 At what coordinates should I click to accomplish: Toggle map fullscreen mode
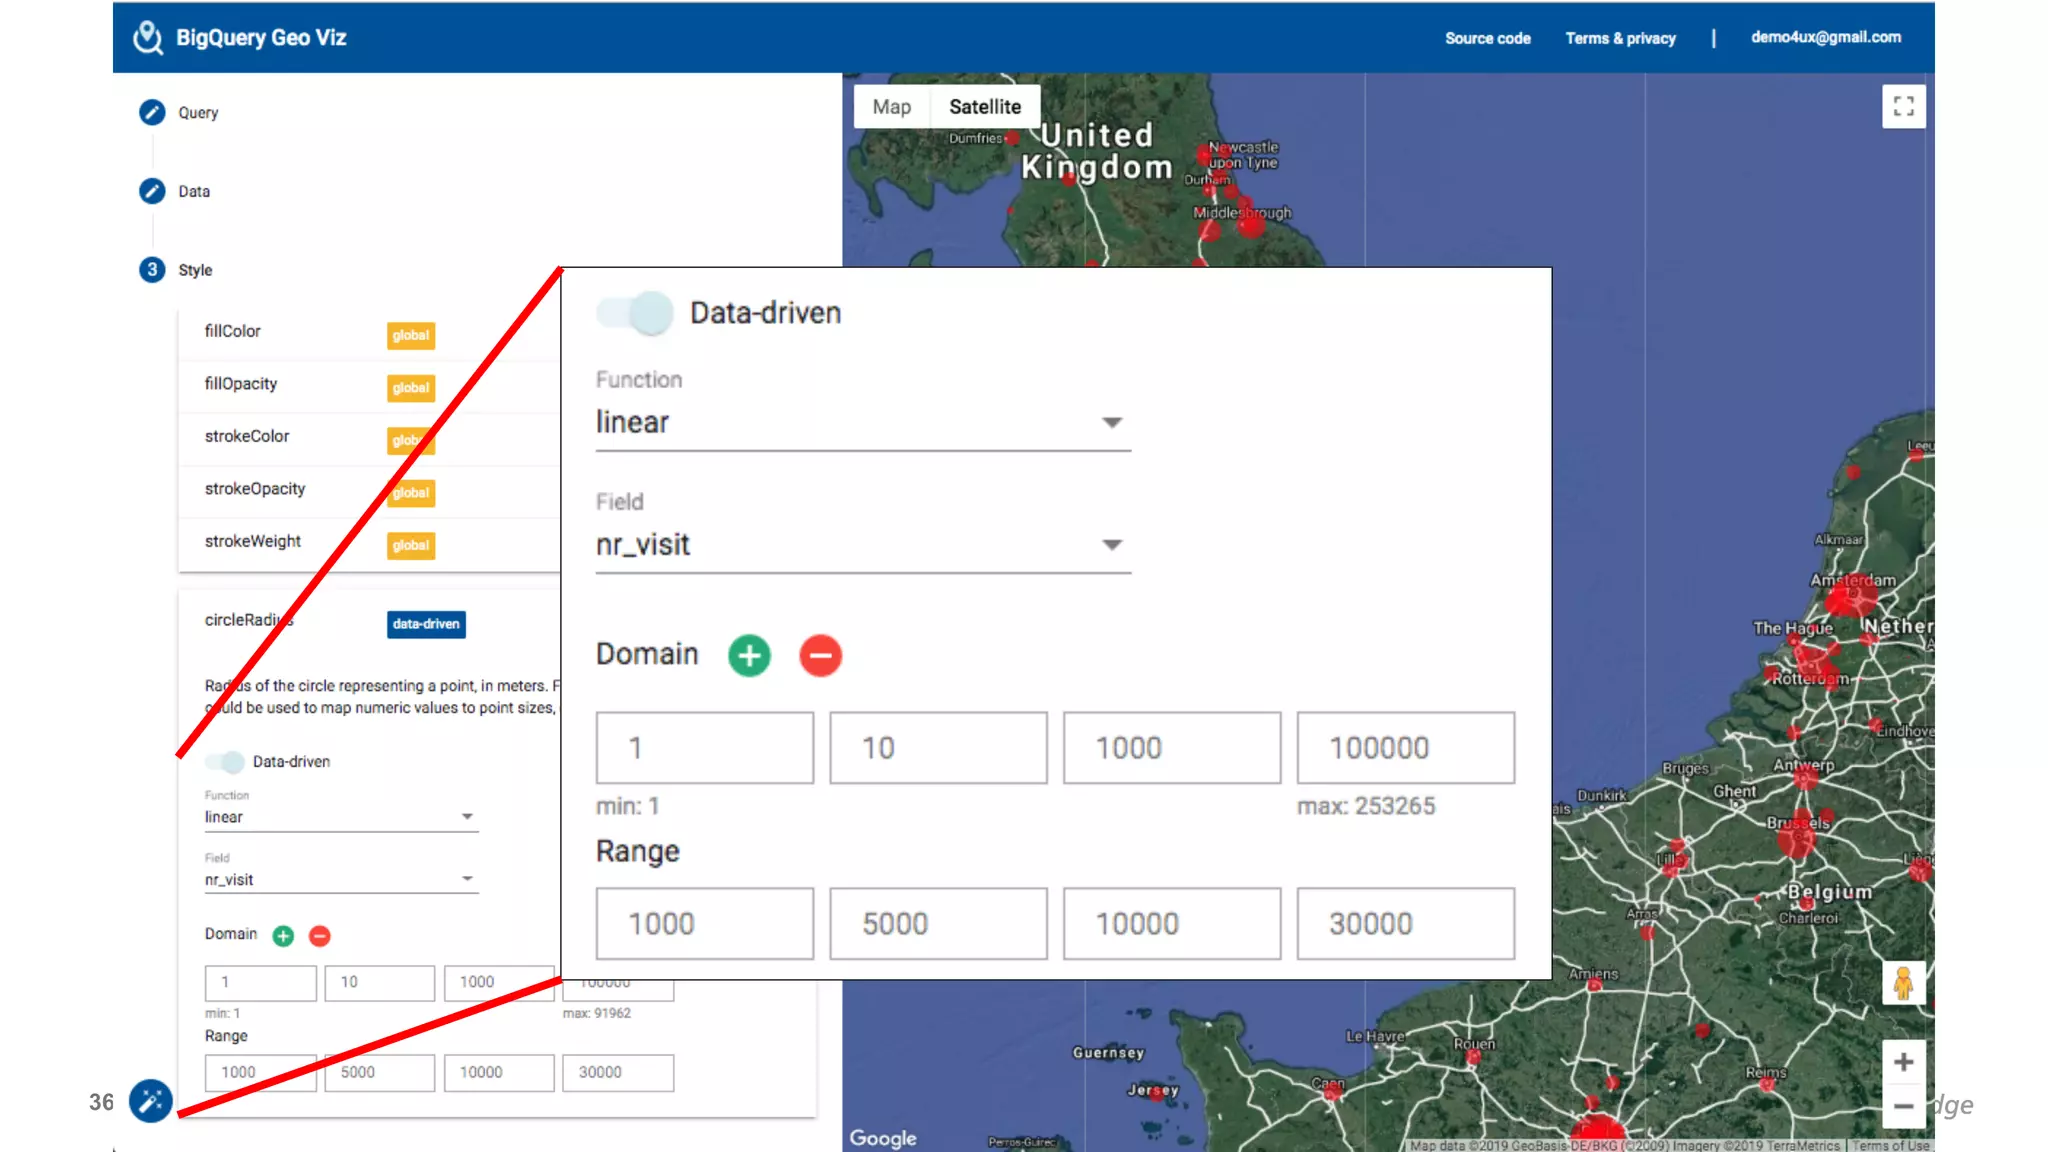pyautogui.click(x=1903, y=106)
